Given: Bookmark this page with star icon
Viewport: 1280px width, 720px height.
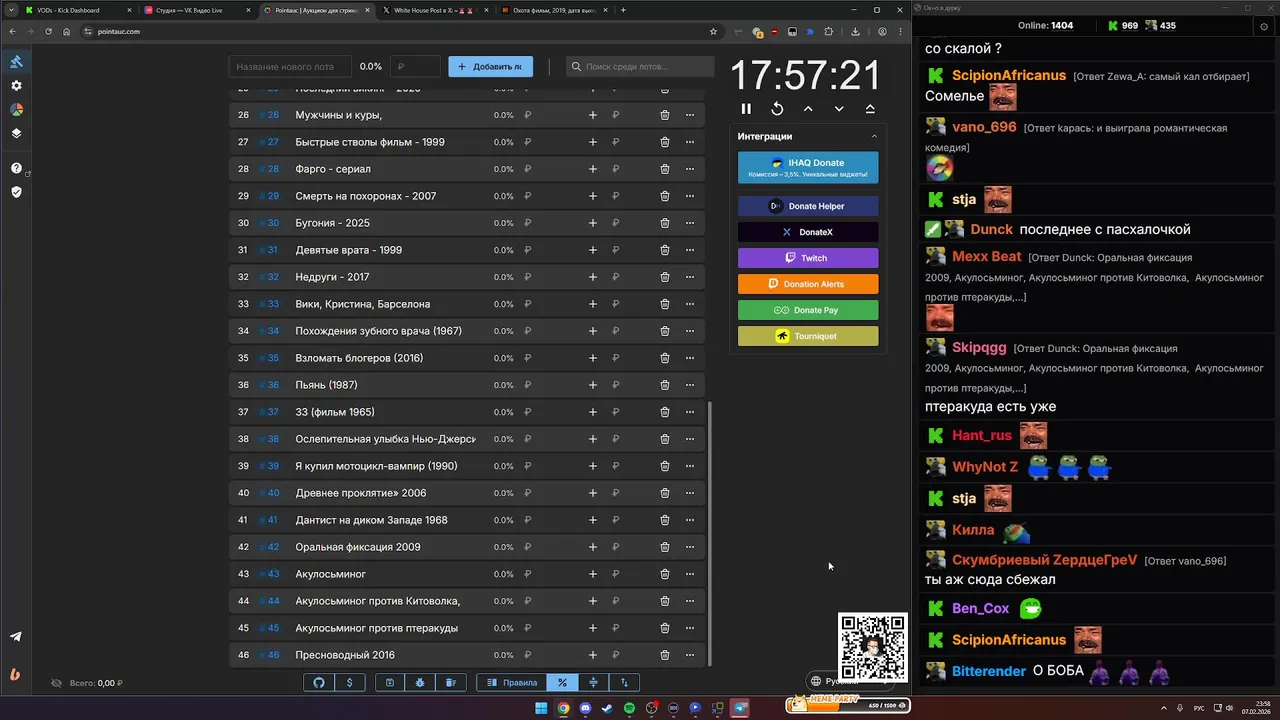Looking at the screenshot, I should click(x=713, y=31).
